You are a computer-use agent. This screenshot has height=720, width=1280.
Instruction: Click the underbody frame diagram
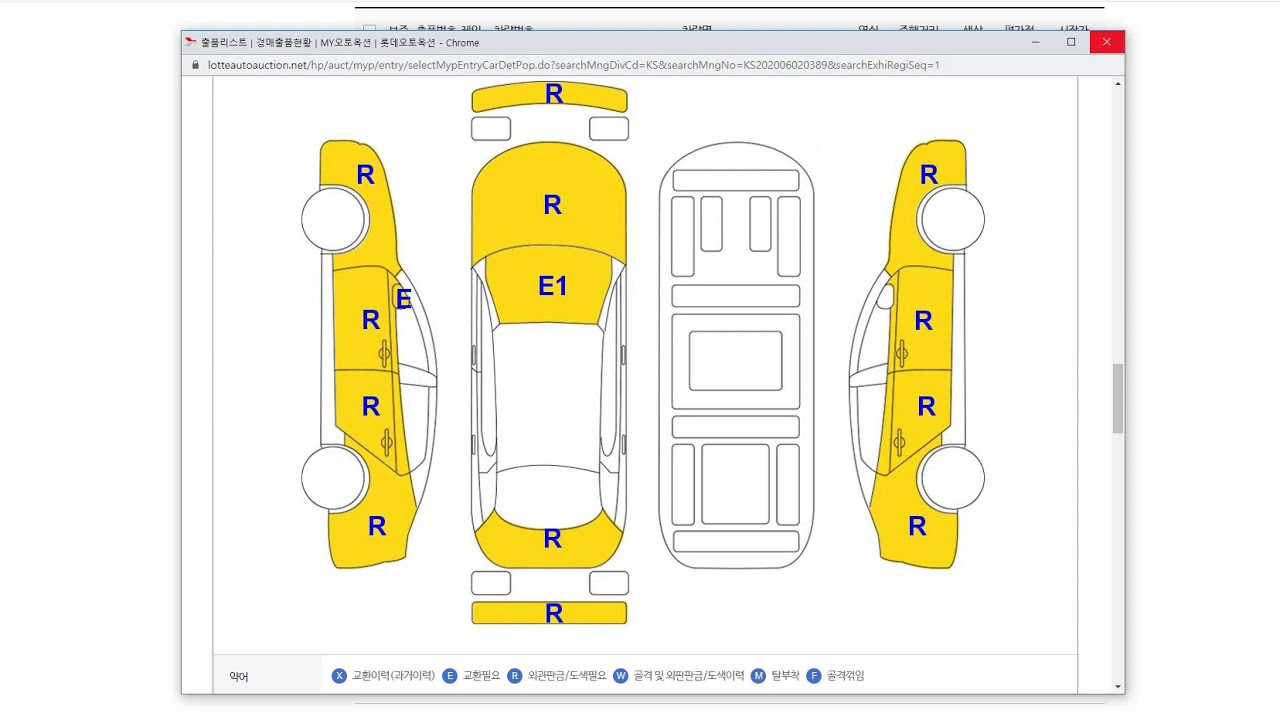click(736, 355)
